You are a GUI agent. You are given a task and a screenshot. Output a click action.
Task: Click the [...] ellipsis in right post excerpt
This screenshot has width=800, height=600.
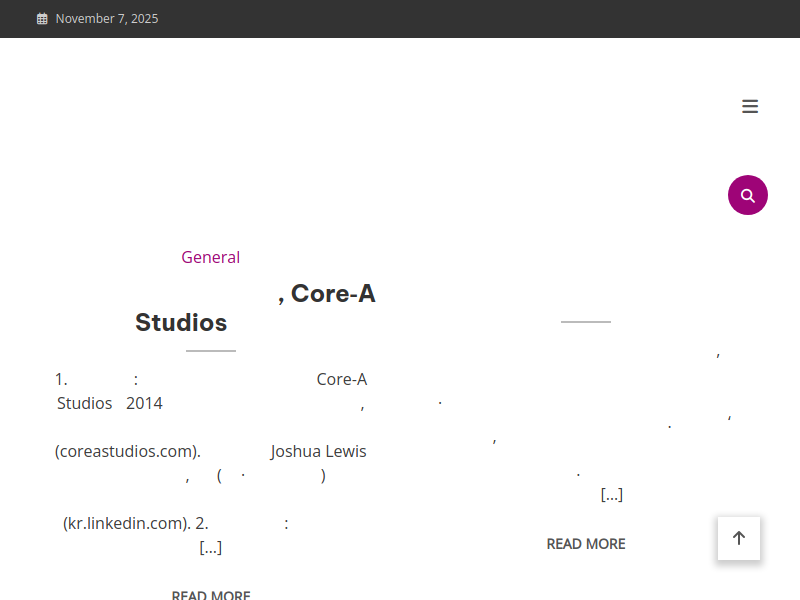[611, 495]
